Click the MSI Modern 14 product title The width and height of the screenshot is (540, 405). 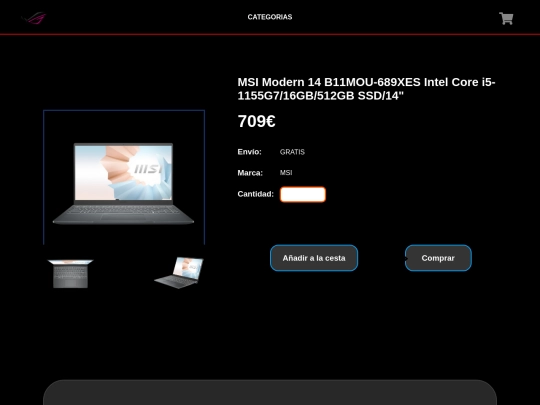click(x=366, y=89)
